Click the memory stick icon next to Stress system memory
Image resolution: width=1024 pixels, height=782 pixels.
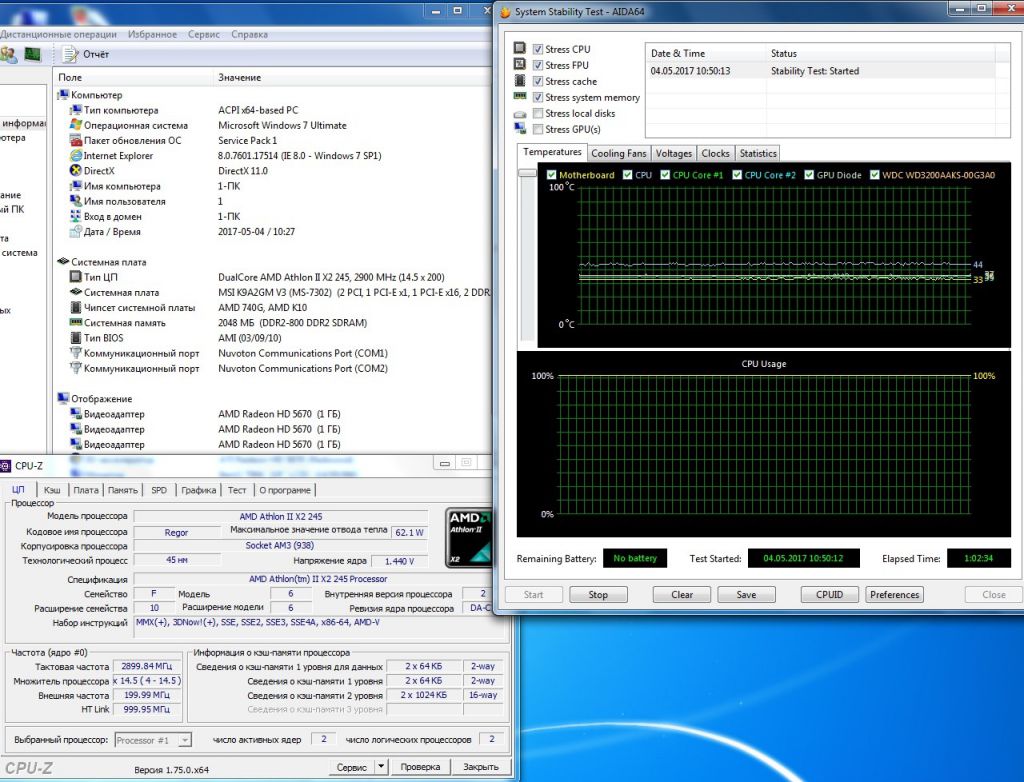pos(520,96)
